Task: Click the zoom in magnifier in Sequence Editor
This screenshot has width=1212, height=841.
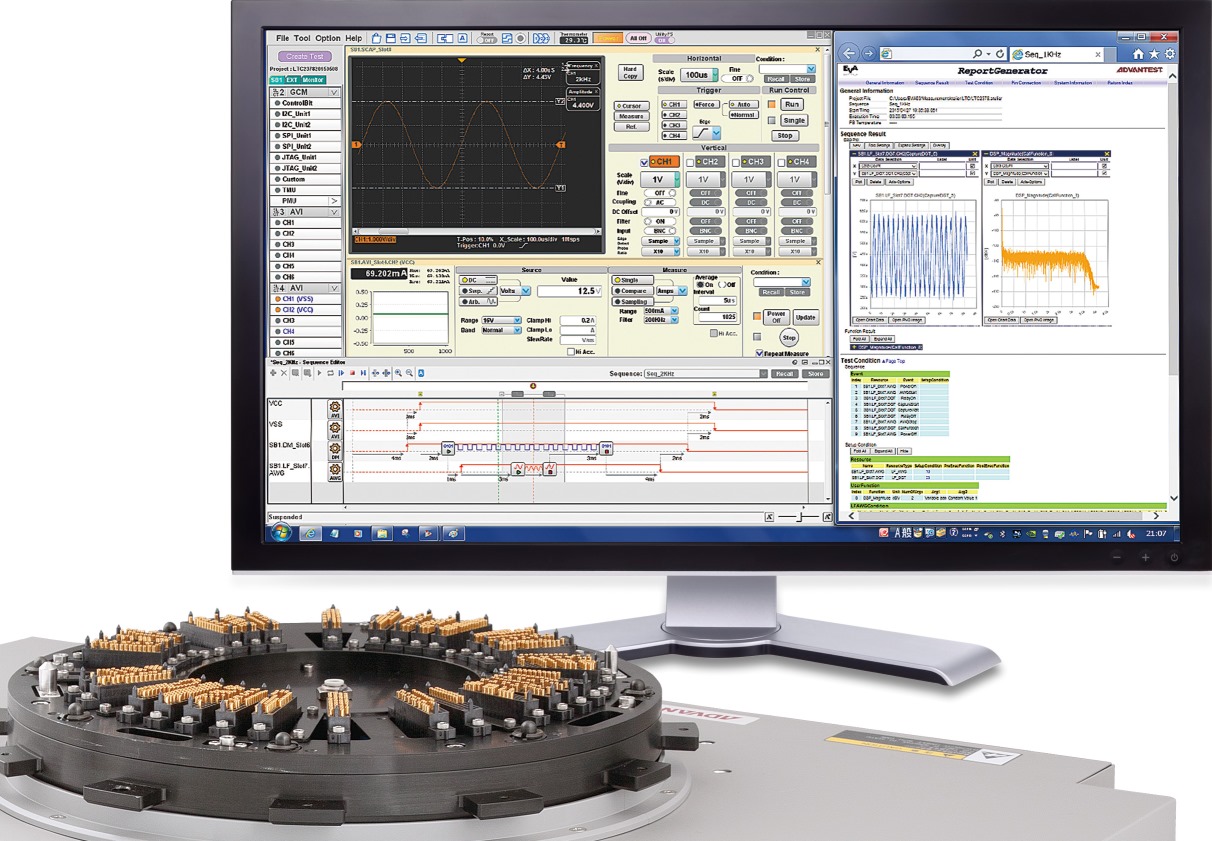Action: (397, 373)
